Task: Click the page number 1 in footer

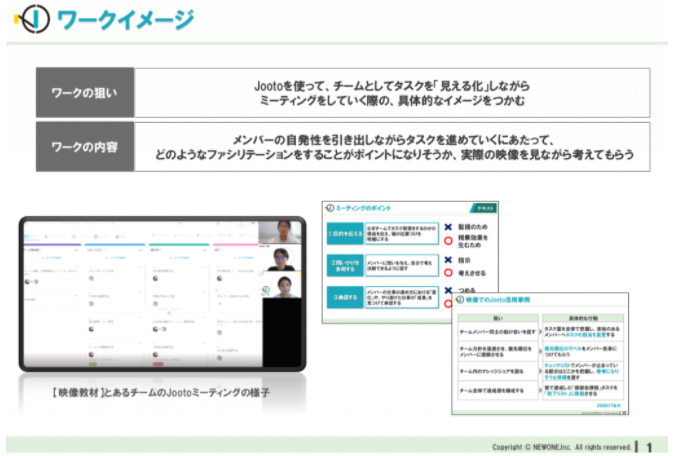Action: (x=649, y=447)
